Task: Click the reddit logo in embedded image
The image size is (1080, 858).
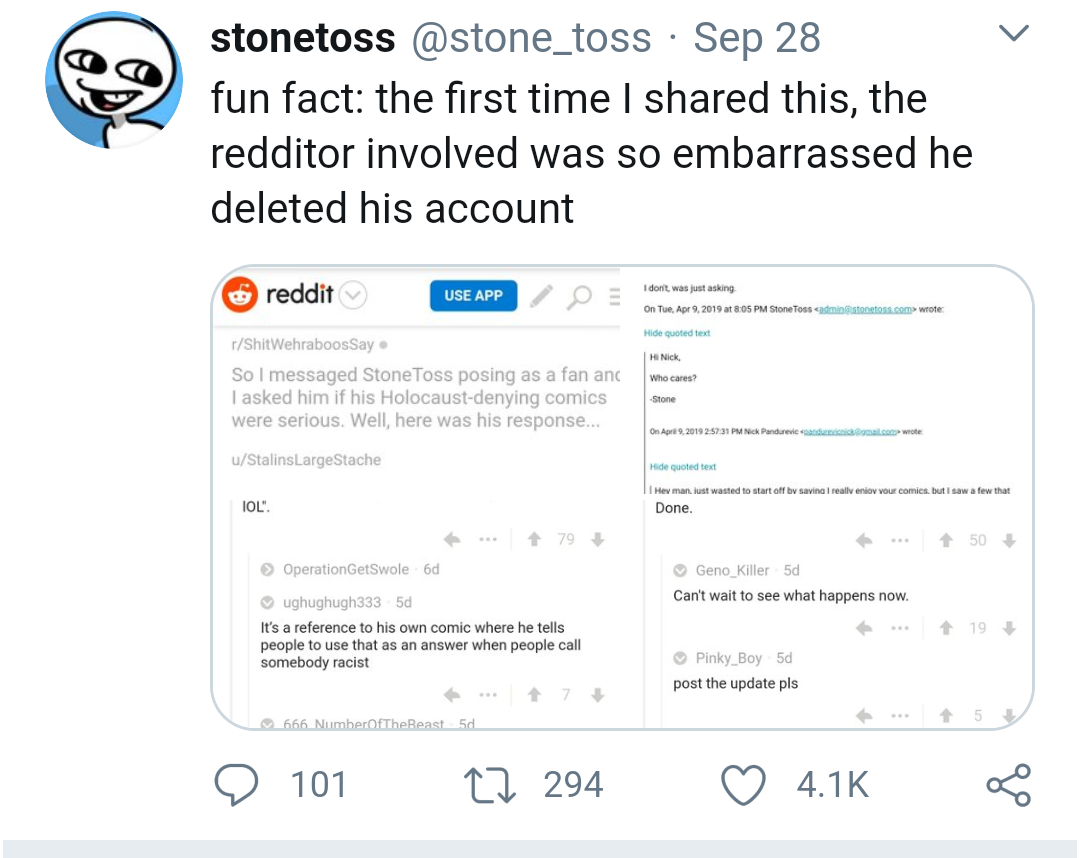Action: (240, 295)
